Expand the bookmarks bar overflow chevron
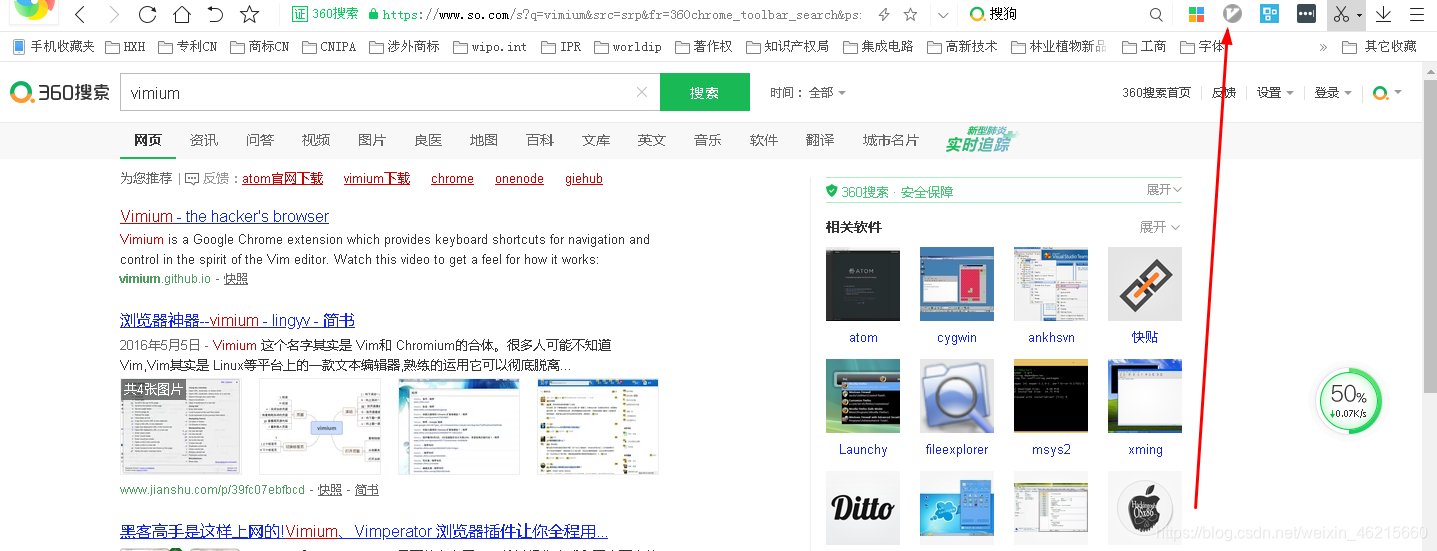1437x551 pixels. coord(1324,47)
